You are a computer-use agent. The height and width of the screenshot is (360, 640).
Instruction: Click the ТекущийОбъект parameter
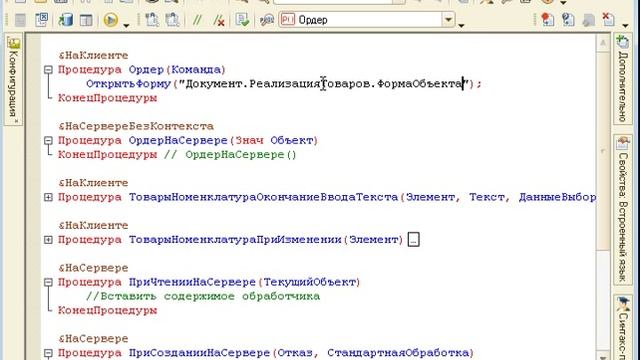click(309, 282)
